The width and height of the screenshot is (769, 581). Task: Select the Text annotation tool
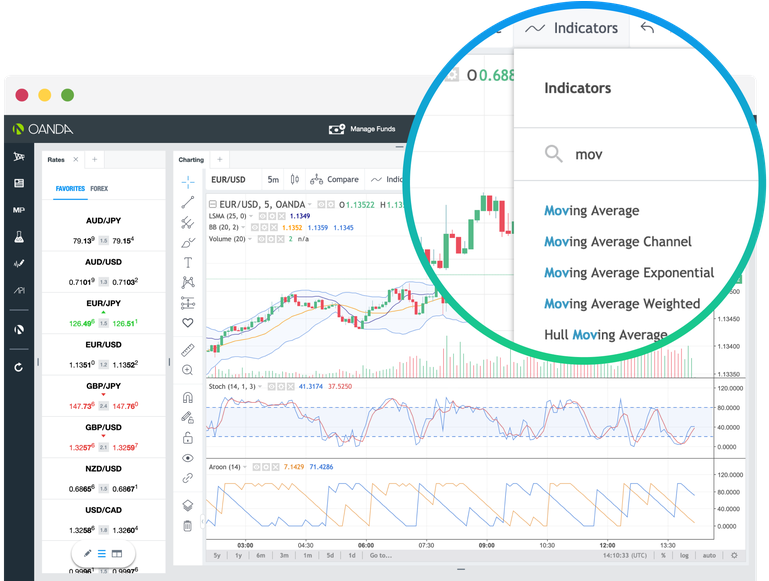pyautogui.click(x=188, y=263)
